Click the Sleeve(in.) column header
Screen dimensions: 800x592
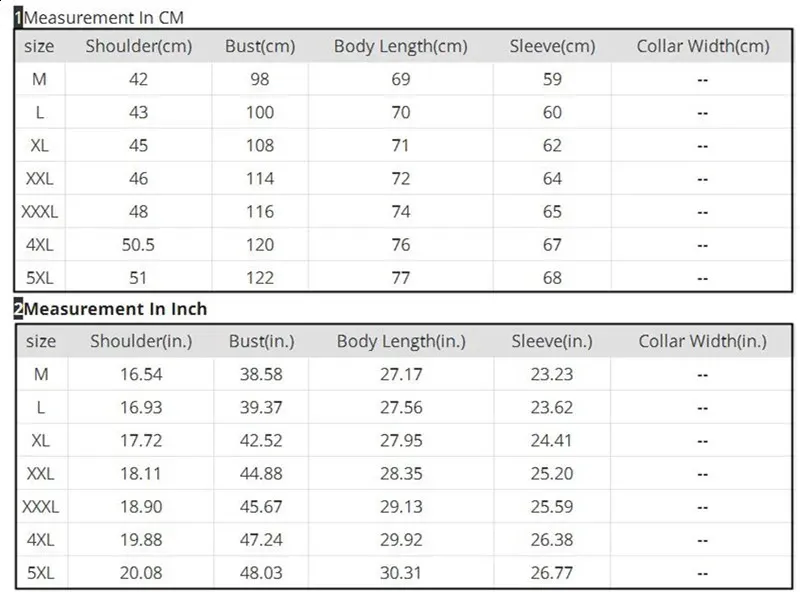point(552,341)
